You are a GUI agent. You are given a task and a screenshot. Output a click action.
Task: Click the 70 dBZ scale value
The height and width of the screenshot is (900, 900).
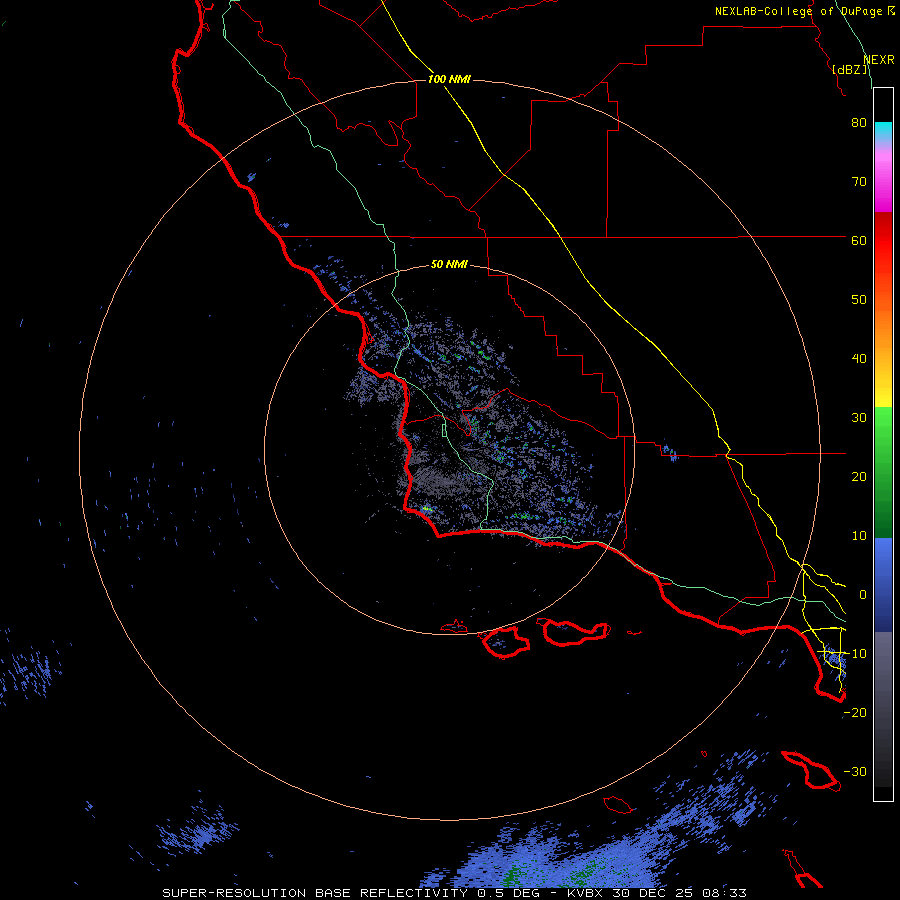[x=859, y=182]
